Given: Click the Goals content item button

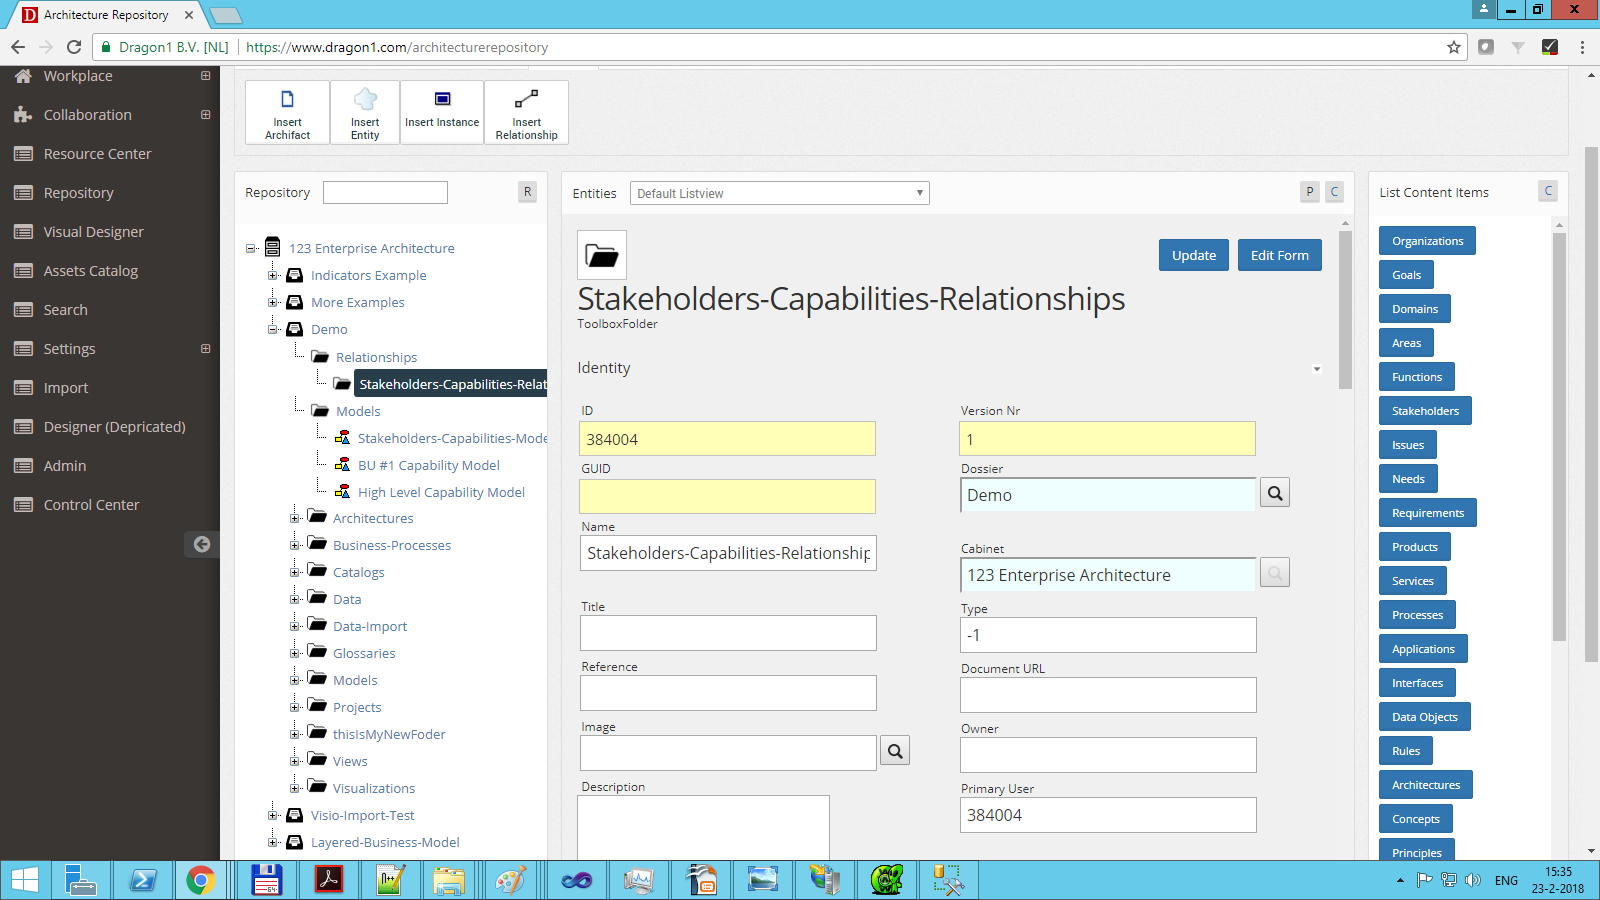Looking at the screenshot, I should [x=1406, y=275].
